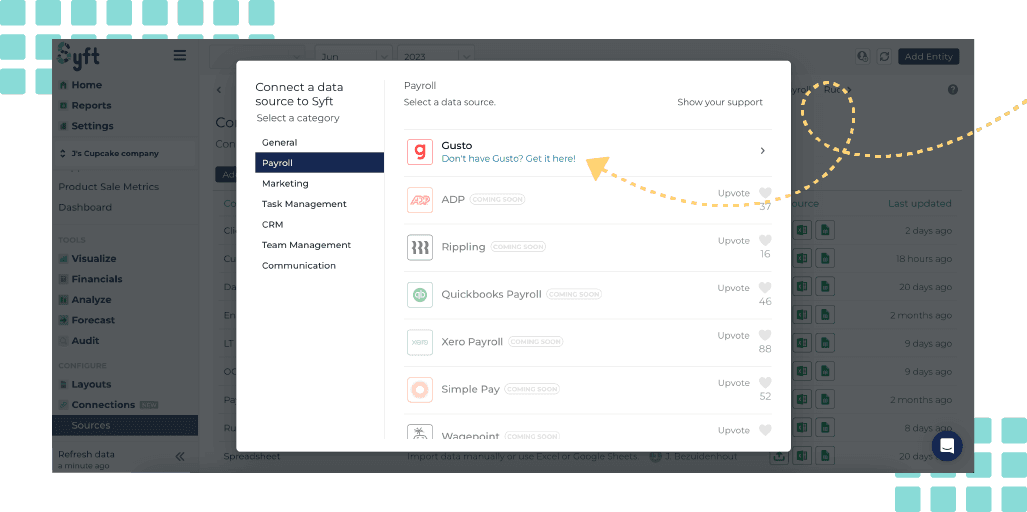
Task: Open "Don't have Gusto? Get it here!" link
Action: coord(508,158)
